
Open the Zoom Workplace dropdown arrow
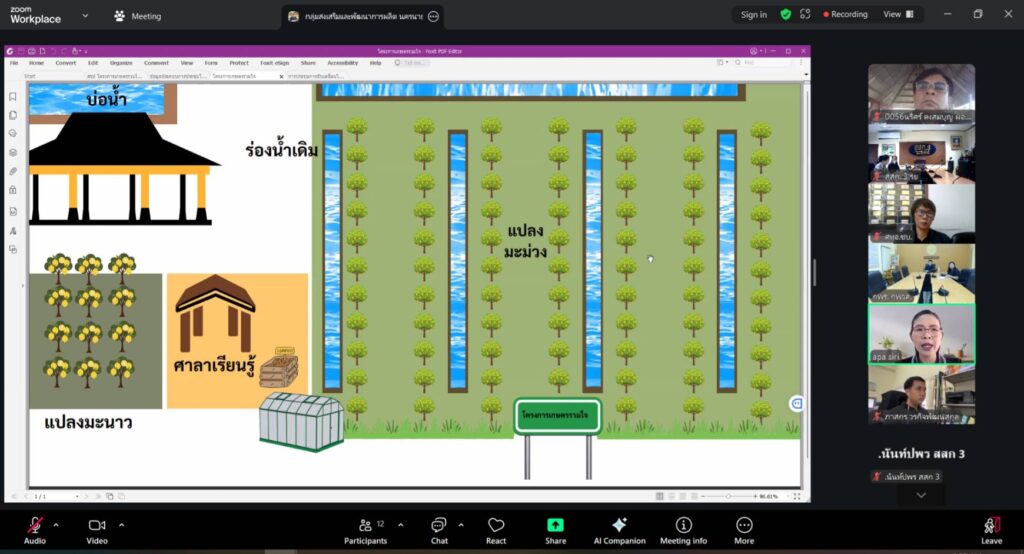pyautogui.click(x=85, y=16)
